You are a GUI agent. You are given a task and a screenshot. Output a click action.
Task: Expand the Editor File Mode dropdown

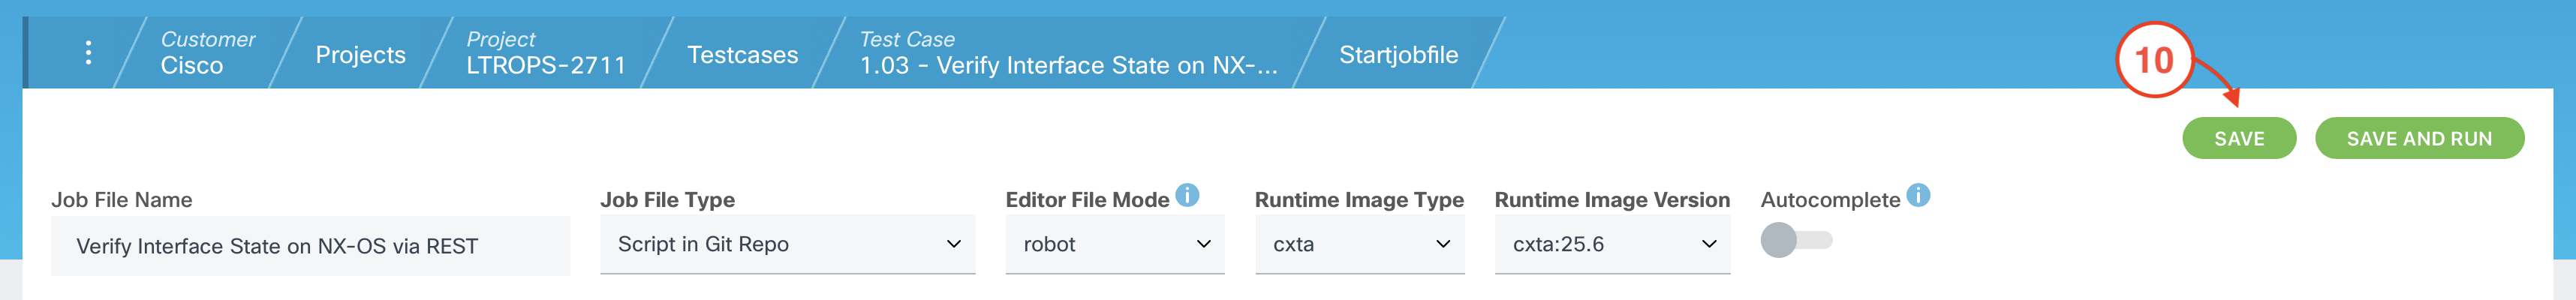pyautogui.click(x=1115, y=244)
